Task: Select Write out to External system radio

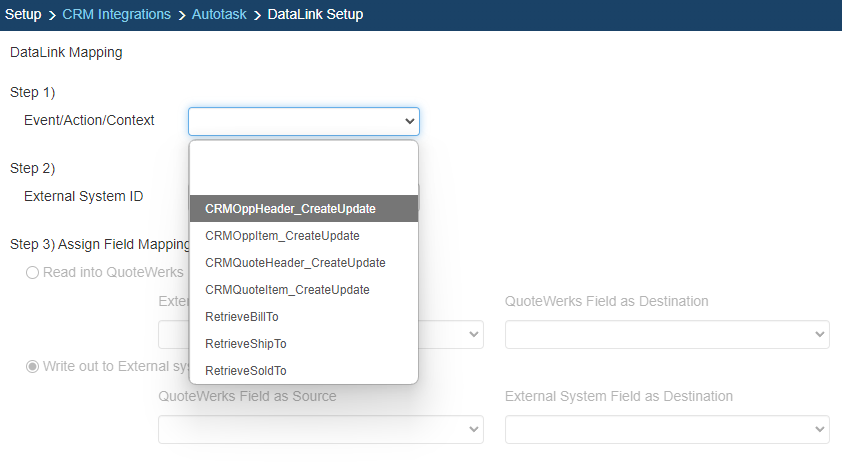Action: [33, 366]
